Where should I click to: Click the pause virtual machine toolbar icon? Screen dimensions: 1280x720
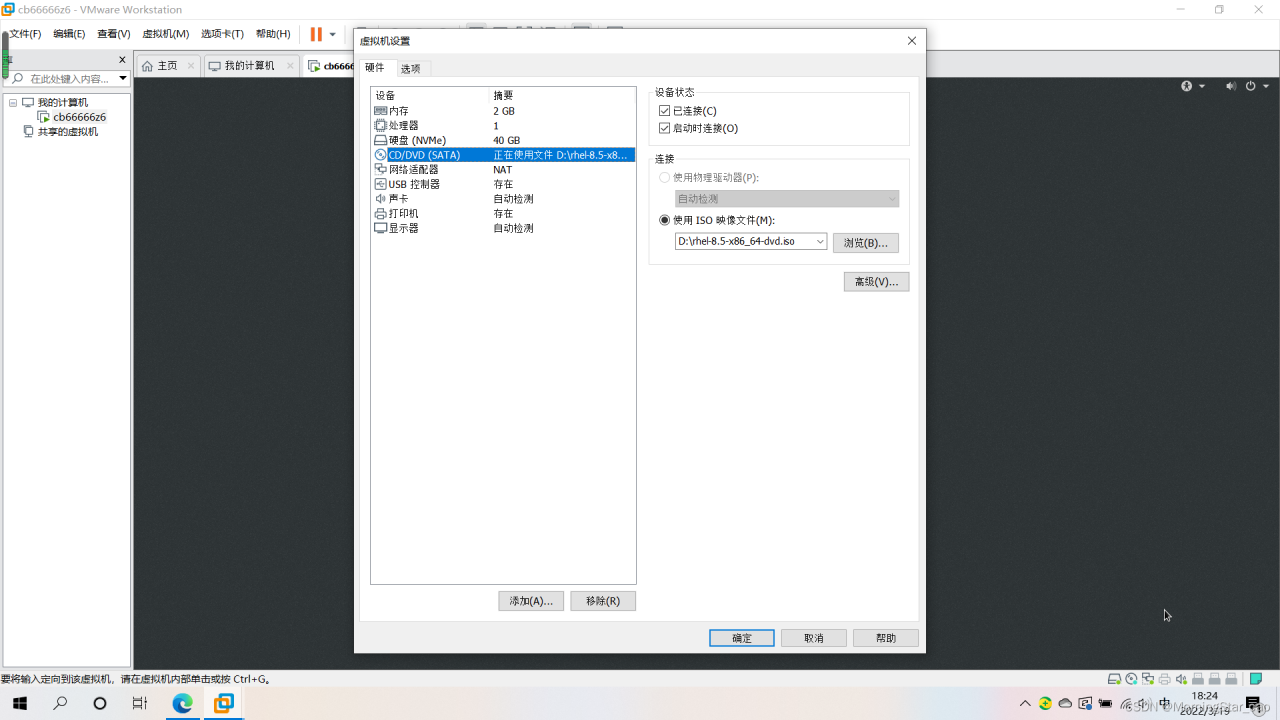pos(316,34)
